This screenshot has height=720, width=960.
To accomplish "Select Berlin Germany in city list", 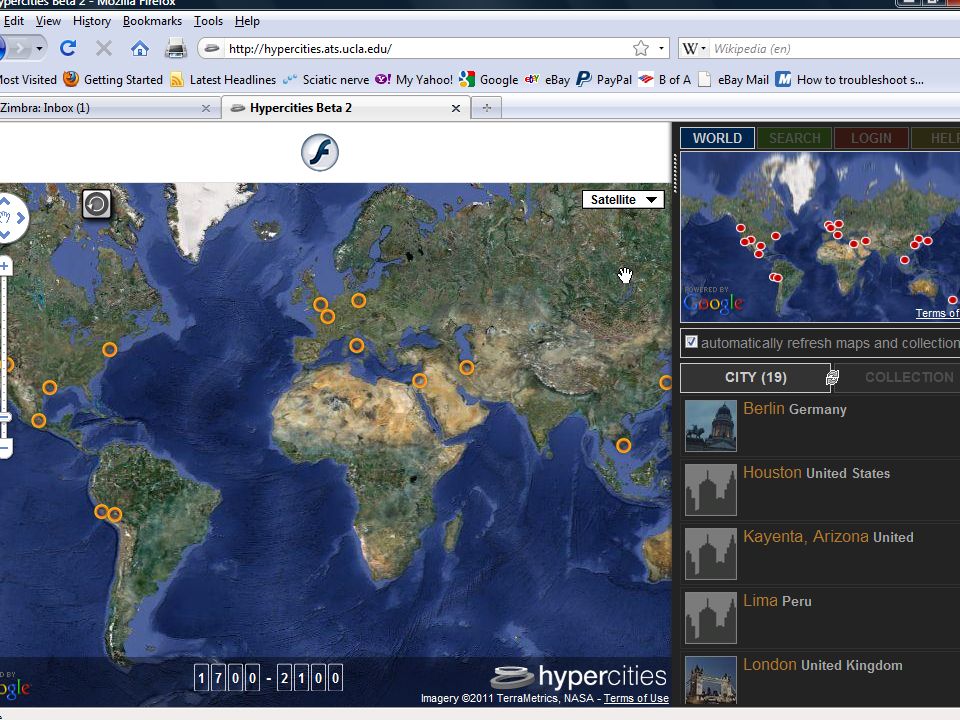I will point(820,425).
